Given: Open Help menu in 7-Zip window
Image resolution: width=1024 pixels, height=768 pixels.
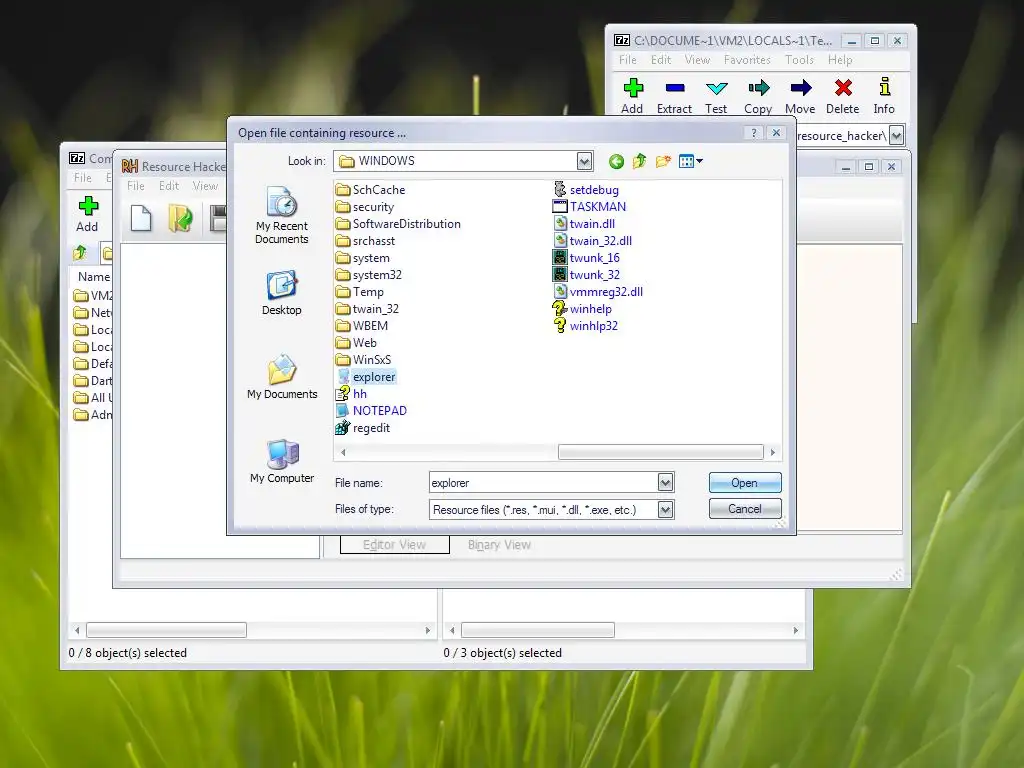Looking at the screenshot, I should (840, 60).
